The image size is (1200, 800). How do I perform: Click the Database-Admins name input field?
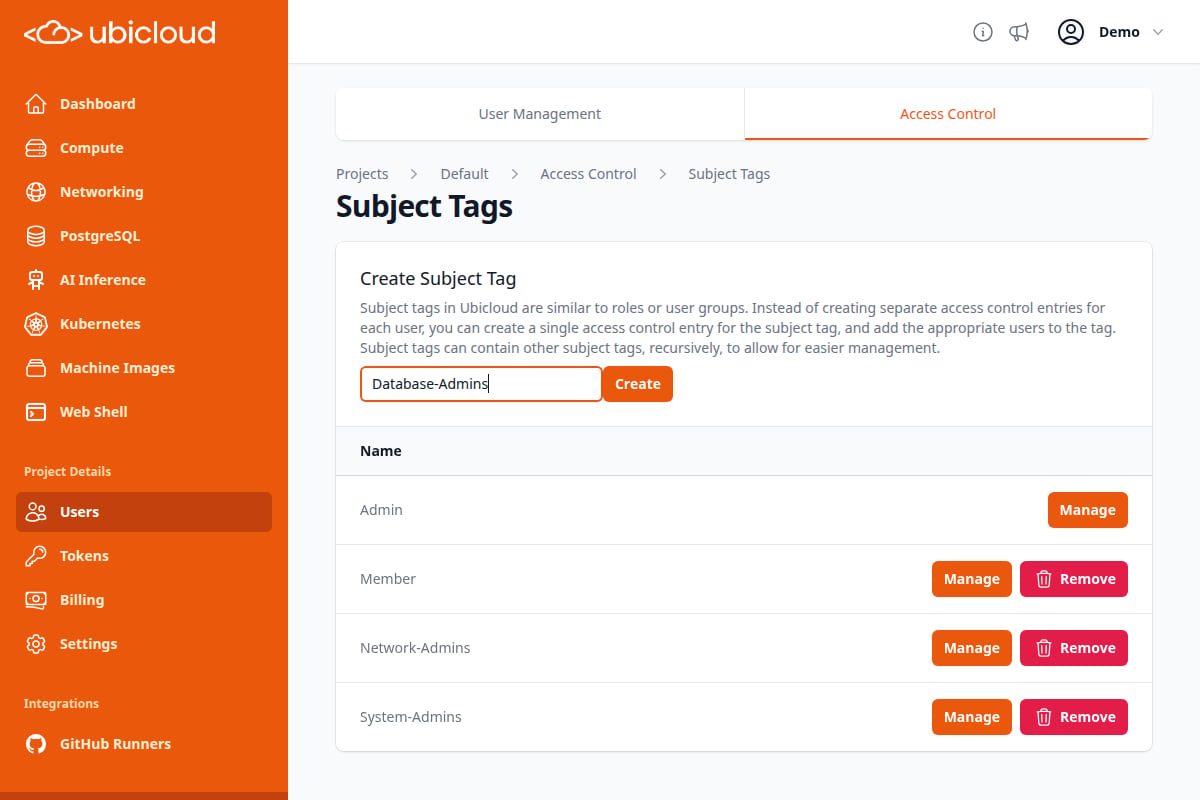point(481,384)
